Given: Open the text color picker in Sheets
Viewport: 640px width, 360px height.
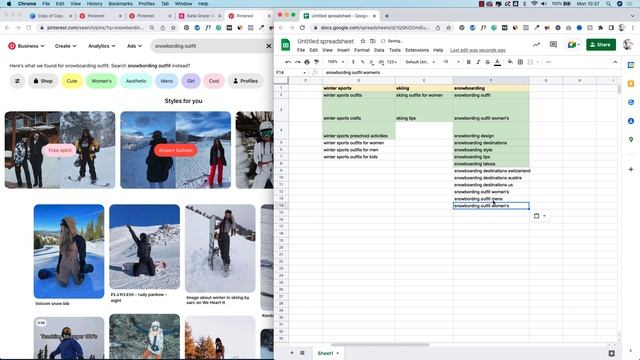Looking at the screenshot, I should tap(497, 62).
